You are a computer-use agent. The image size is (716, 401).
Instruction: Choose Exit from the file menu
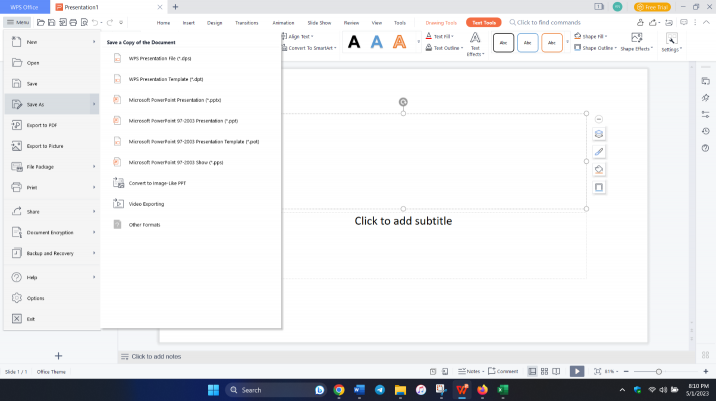tap(52, 319)
